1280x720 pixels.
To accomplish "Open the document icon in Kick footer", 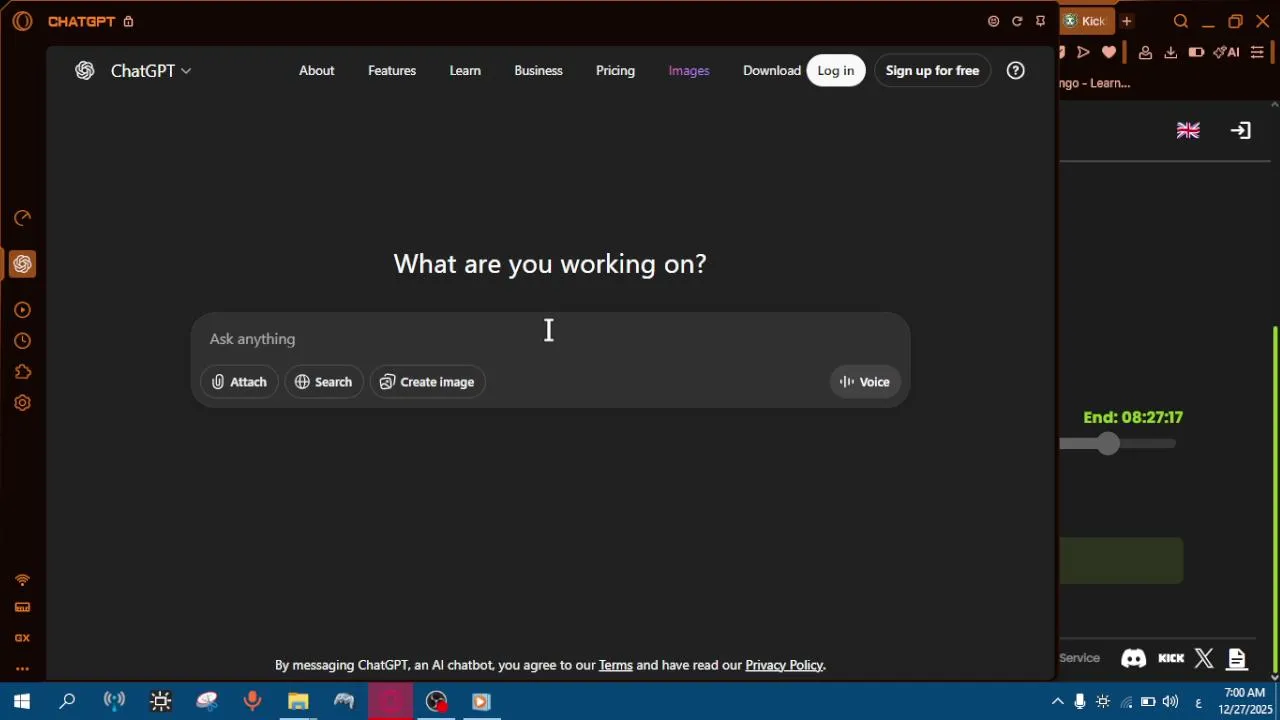I will [x=1237, y=658].
